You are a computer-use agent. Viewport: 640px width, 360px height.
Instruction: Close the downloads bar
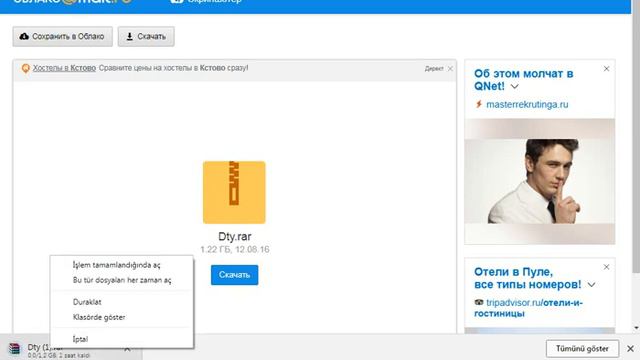(630, 349)
